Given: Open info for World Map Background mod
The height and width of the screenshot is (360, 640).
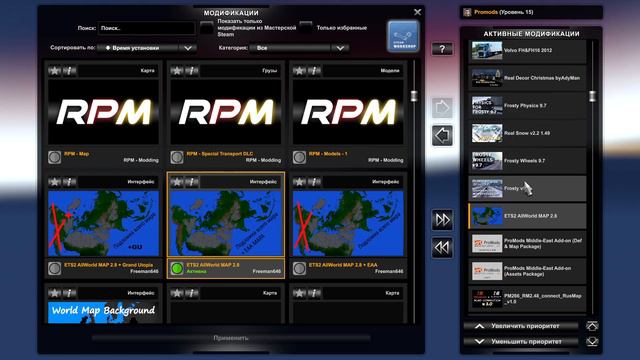Looking at the screenshot, I should pos(70,293).
